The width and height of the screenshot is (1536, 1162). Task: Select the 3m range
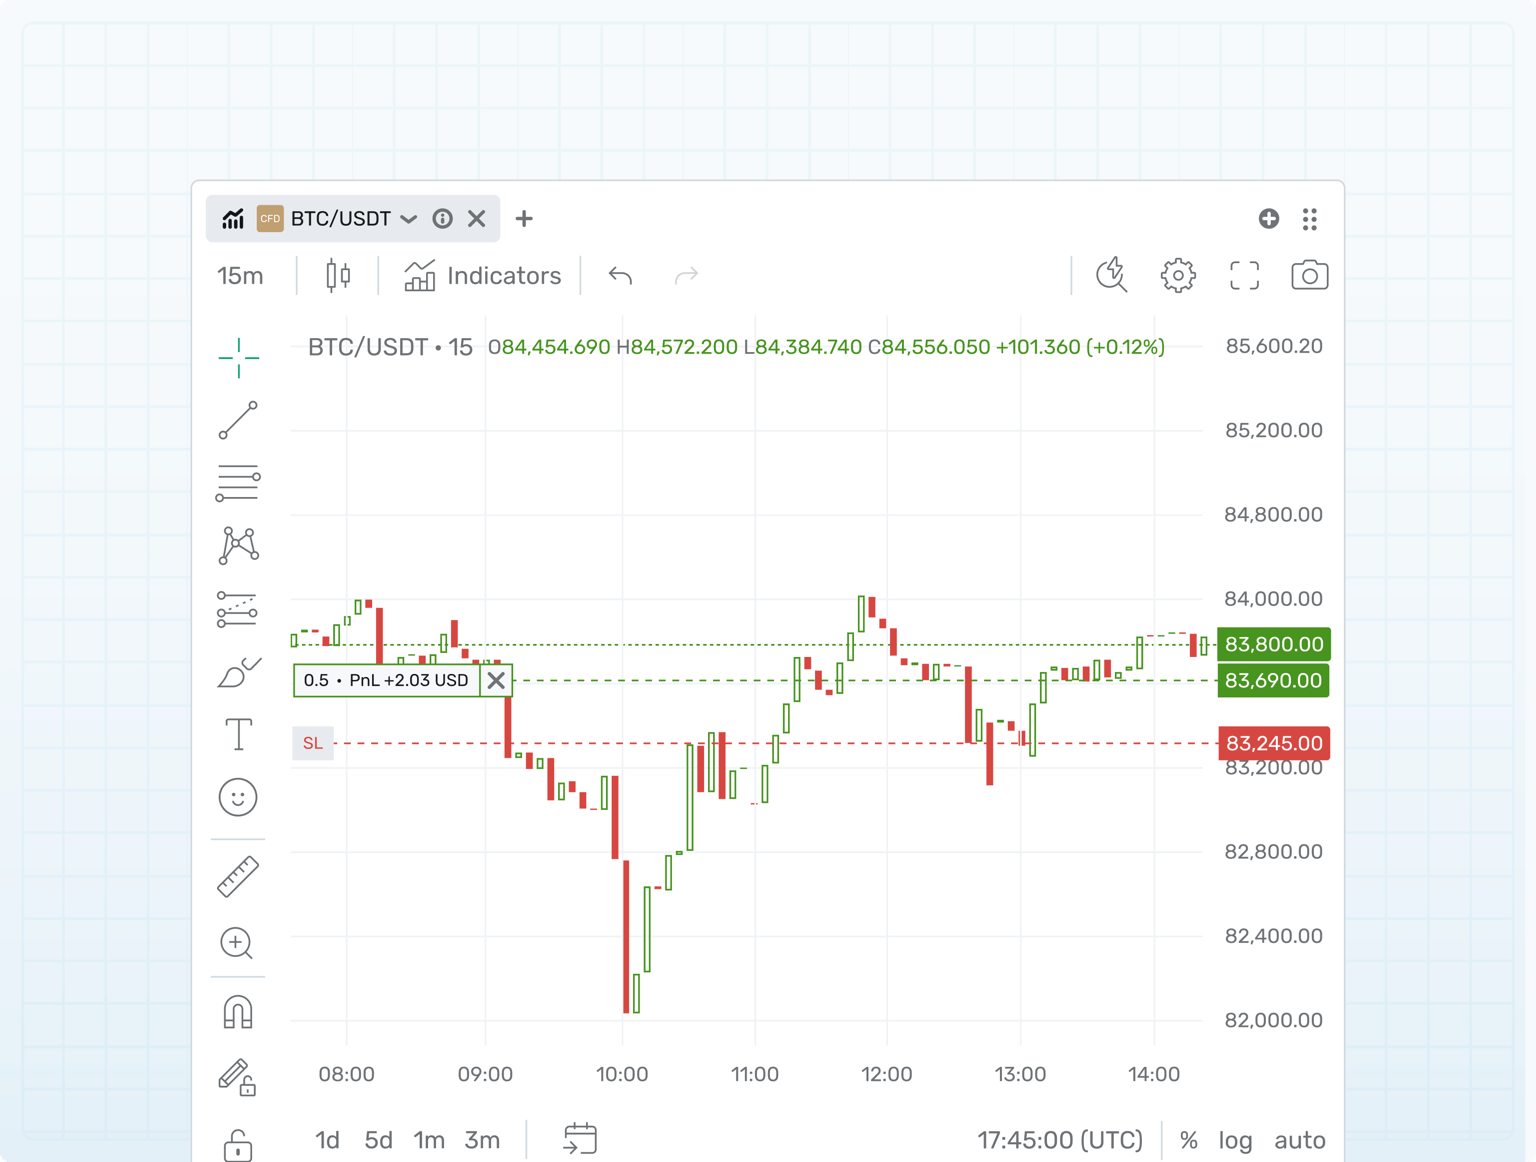[482, 1140]
